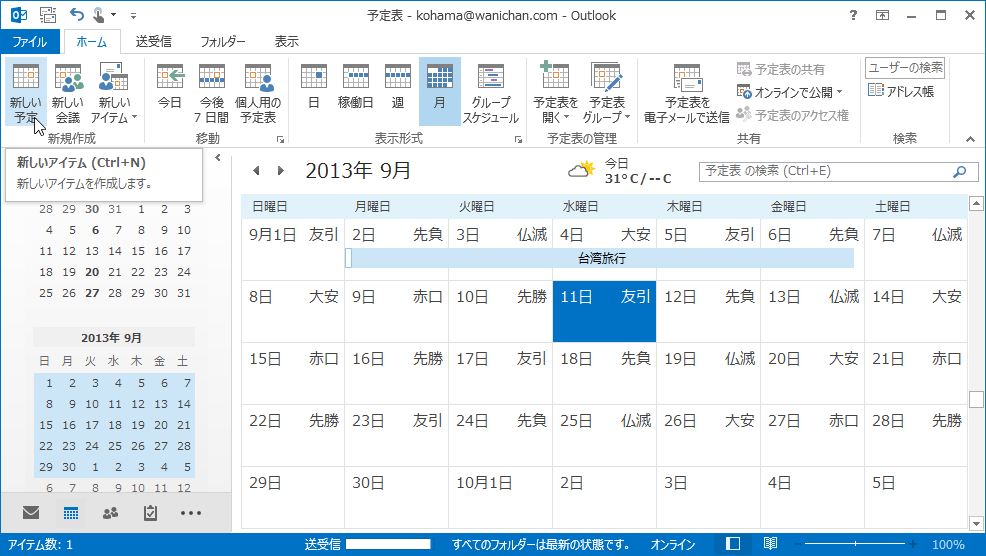This screenshot has width=986, height=556.
Task: Send the calendar by e-mail (予定表を電子メールで送信)
Action: tap(687, 92)
